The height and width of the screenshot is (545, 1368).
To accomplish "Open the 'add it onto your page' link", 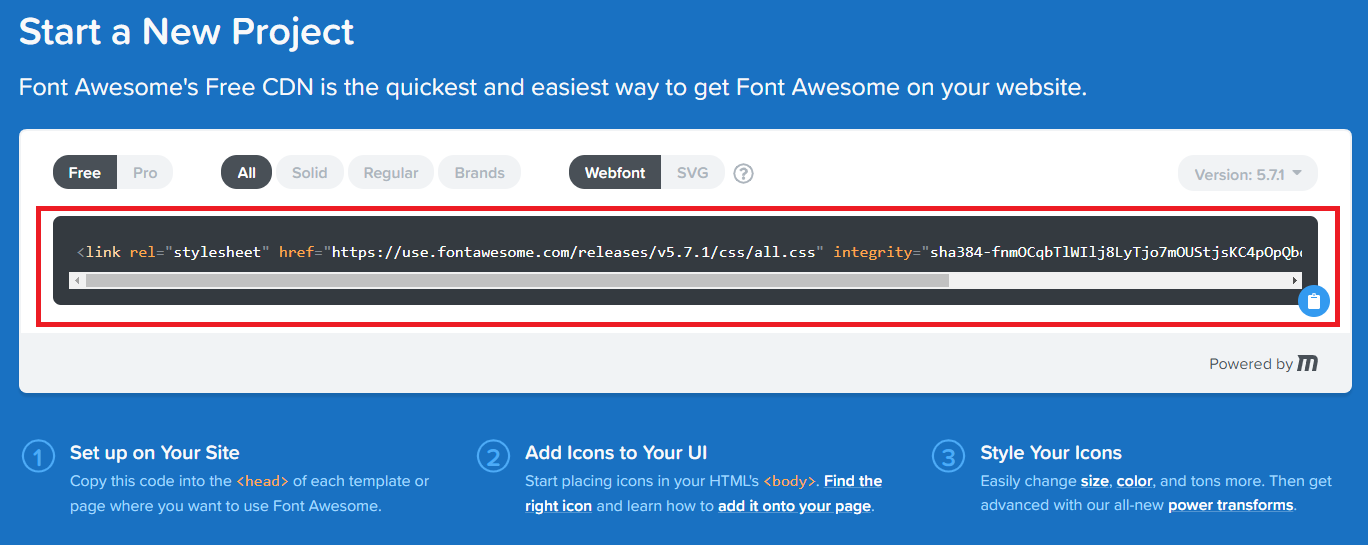I will [794, 506].
